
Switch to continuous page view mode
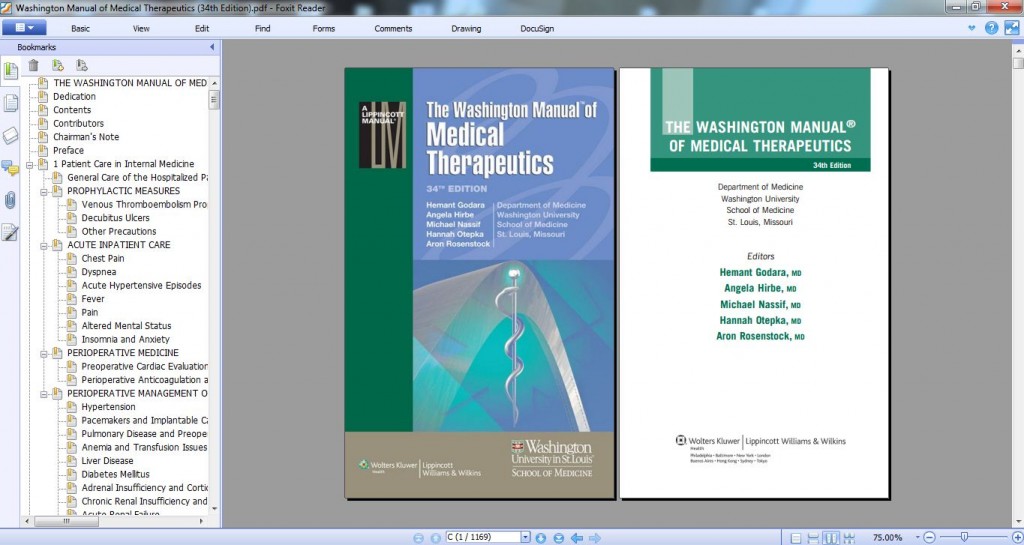coord(813,538)
